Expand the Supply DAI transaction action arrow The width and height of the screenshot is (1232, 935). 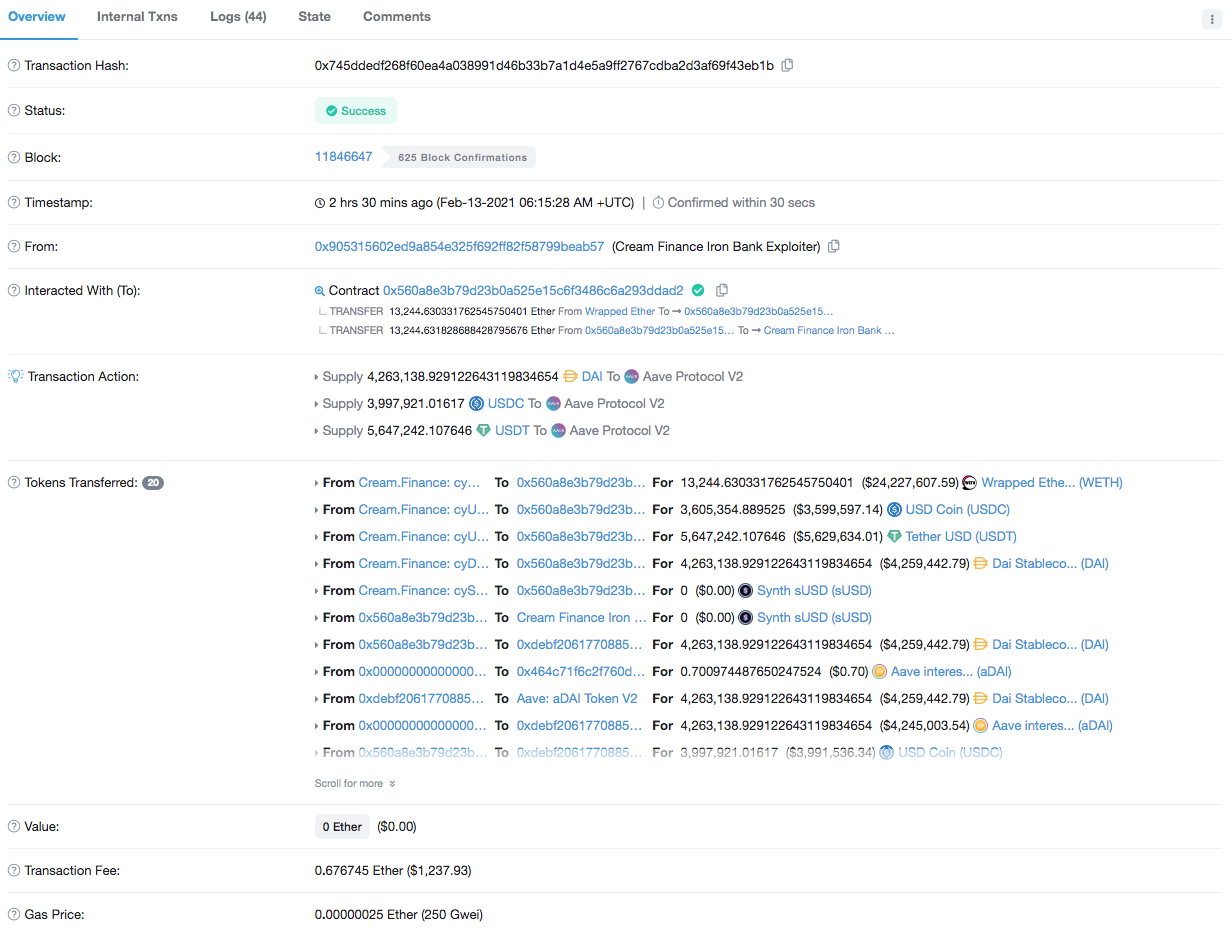[x=317, y=377]
